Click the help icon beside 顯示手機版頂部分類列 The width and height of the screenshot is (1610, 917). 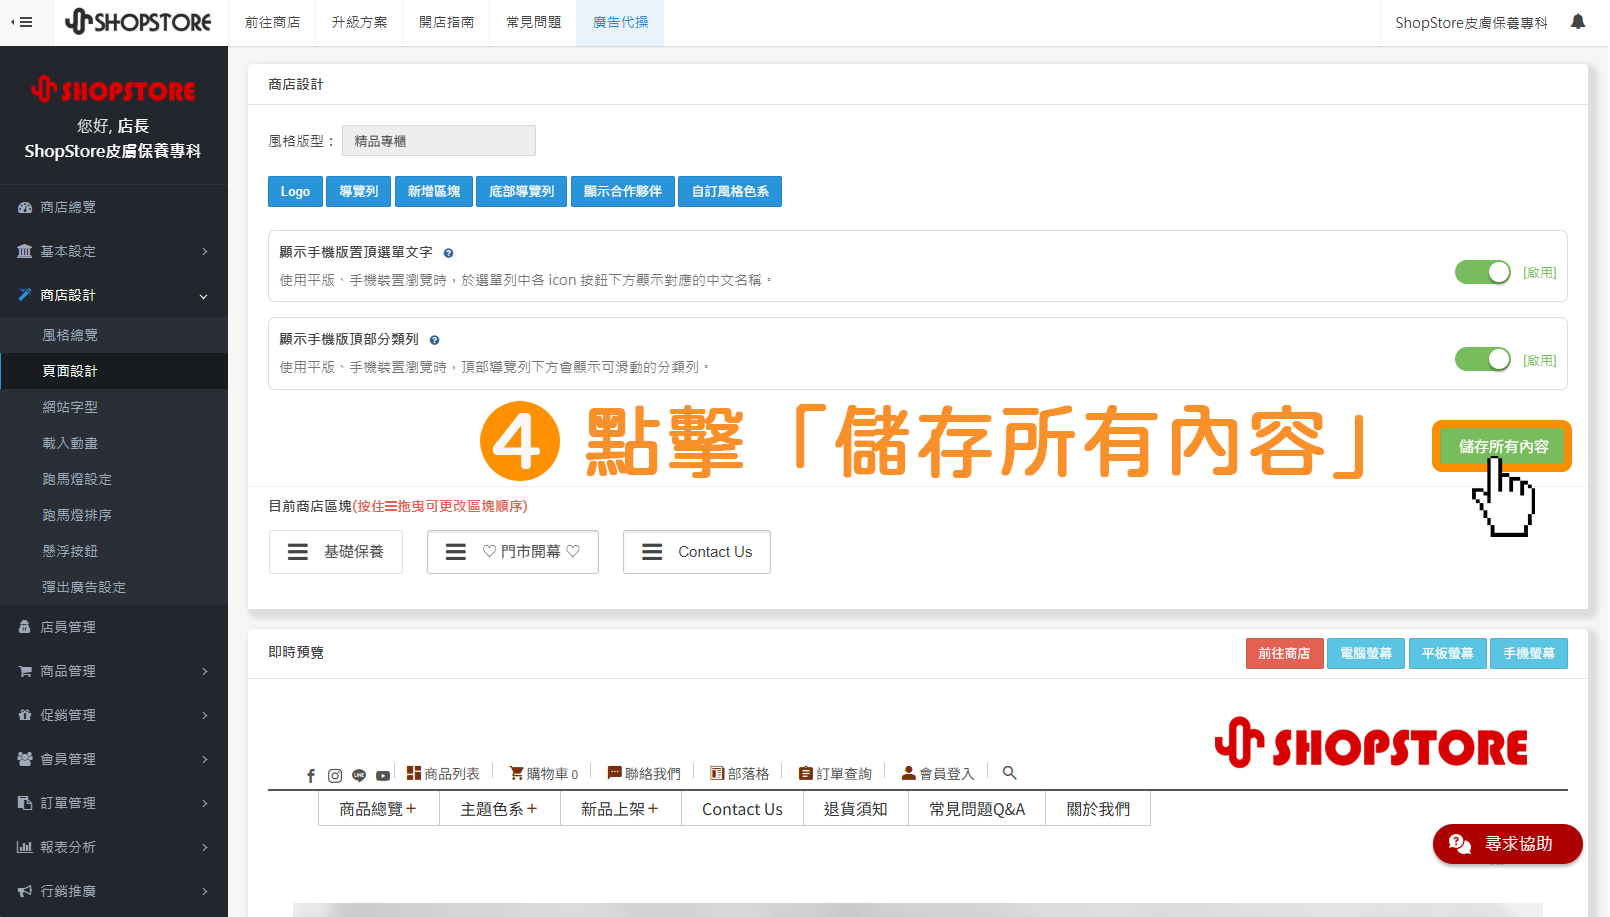click(x=434, y=340)
